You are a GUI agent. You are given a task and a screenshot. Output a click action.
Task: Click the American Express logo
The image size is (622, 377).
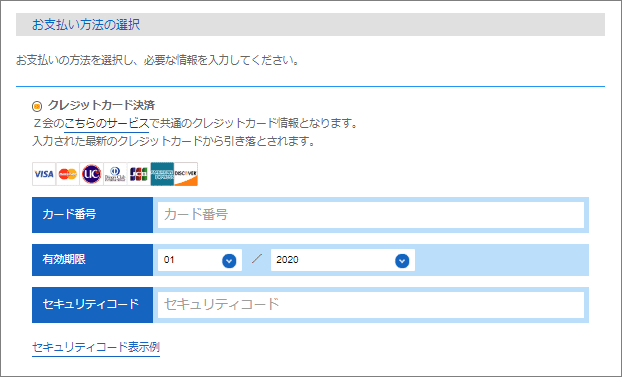[x=162, y=174]
